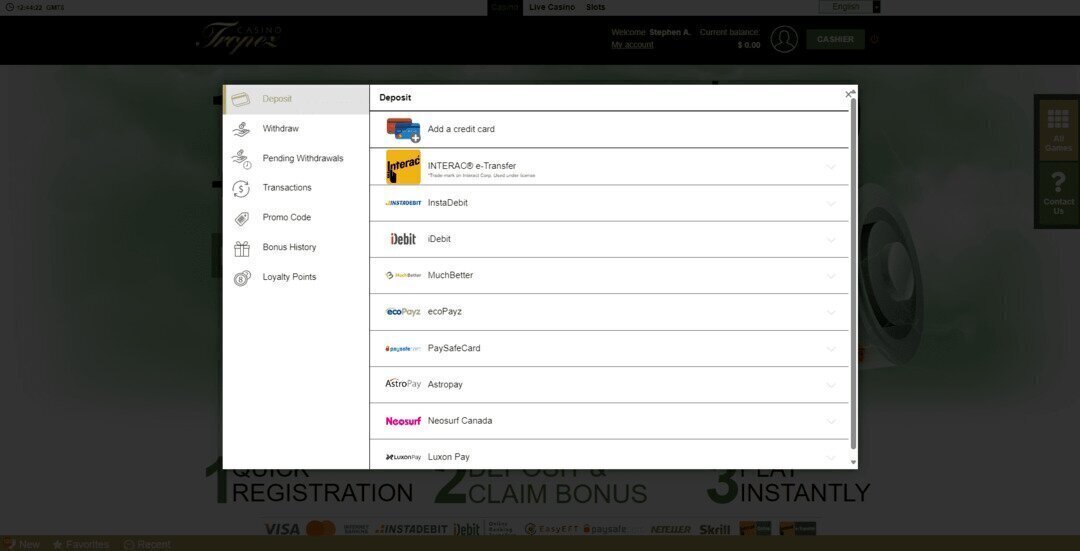Click the InstaDebit logo
This screenshot has width=1080, height=551.
tap(403, 203)
